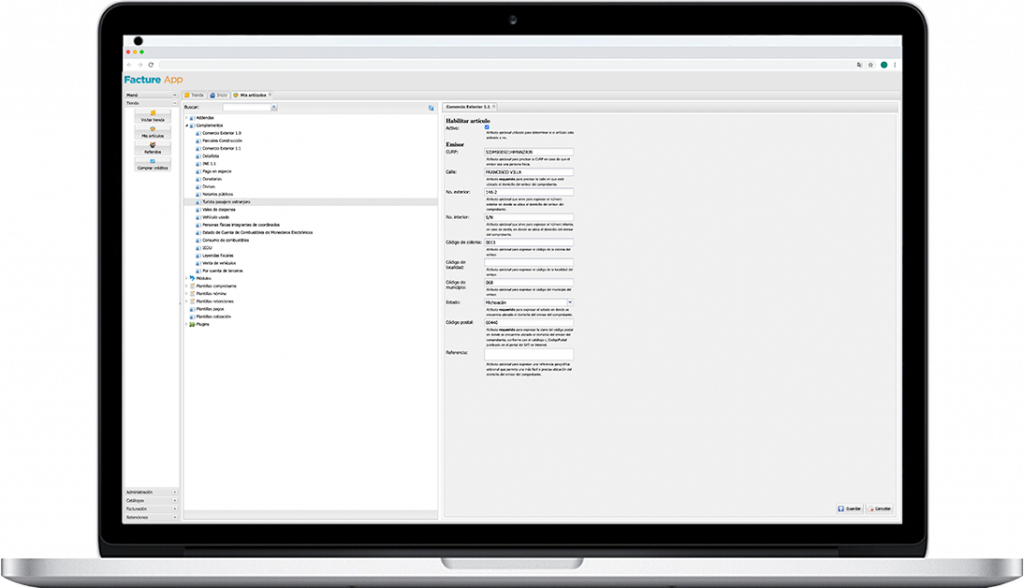Open the Comprar créditos icon

point(152,164)
